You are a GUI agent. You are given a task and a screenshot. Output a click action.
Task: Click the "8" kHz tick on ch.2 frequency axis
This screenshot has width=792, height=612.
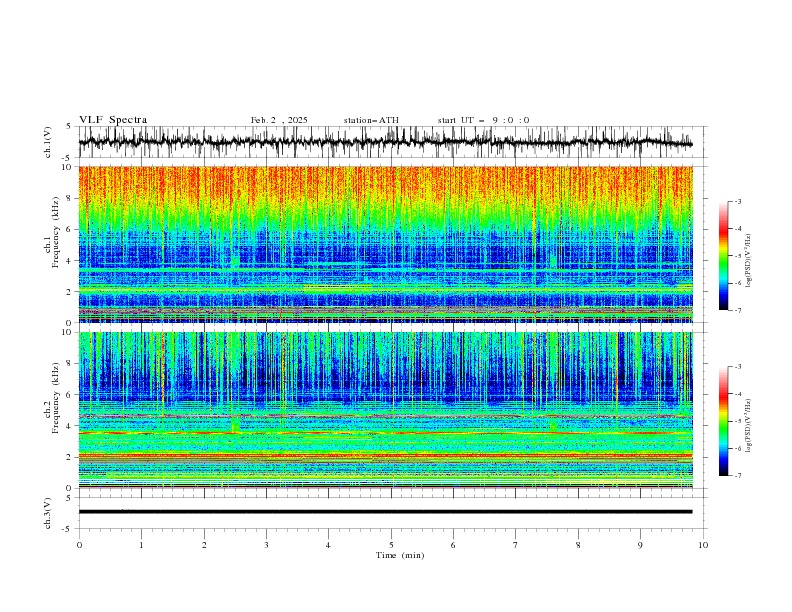(x=70, y=363)
